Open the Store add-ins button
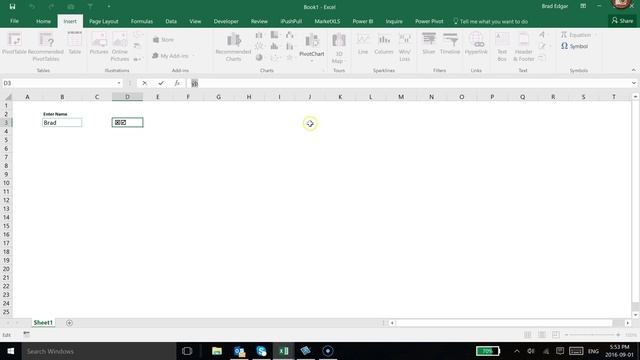 [164, 40]
